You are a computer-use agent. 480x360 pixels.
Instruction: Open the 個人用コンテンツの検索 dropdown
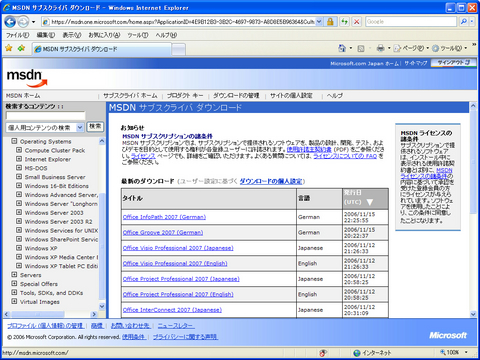pos(45,127)
